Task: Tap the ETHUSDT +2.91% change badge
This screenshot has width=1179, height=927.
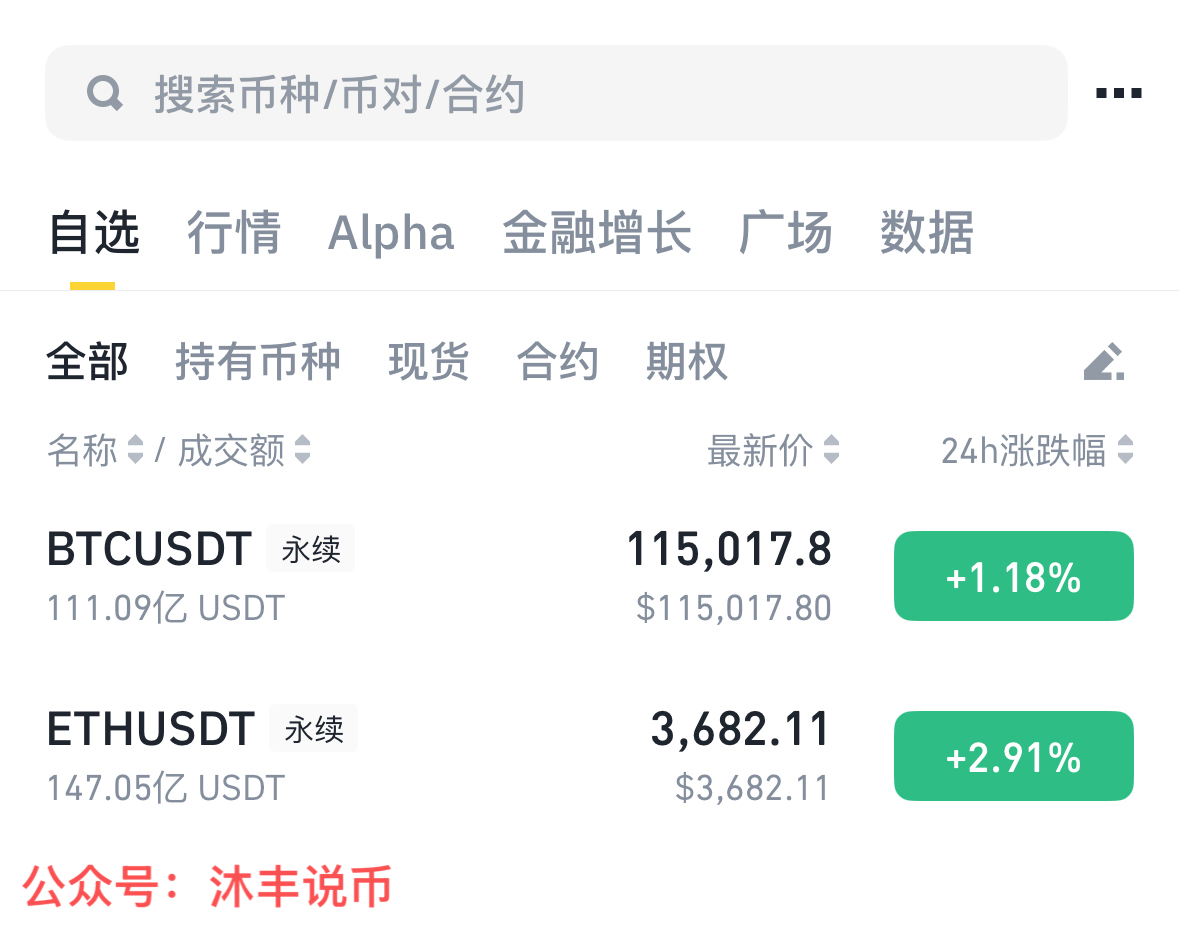Action: tap(1013, 757)
